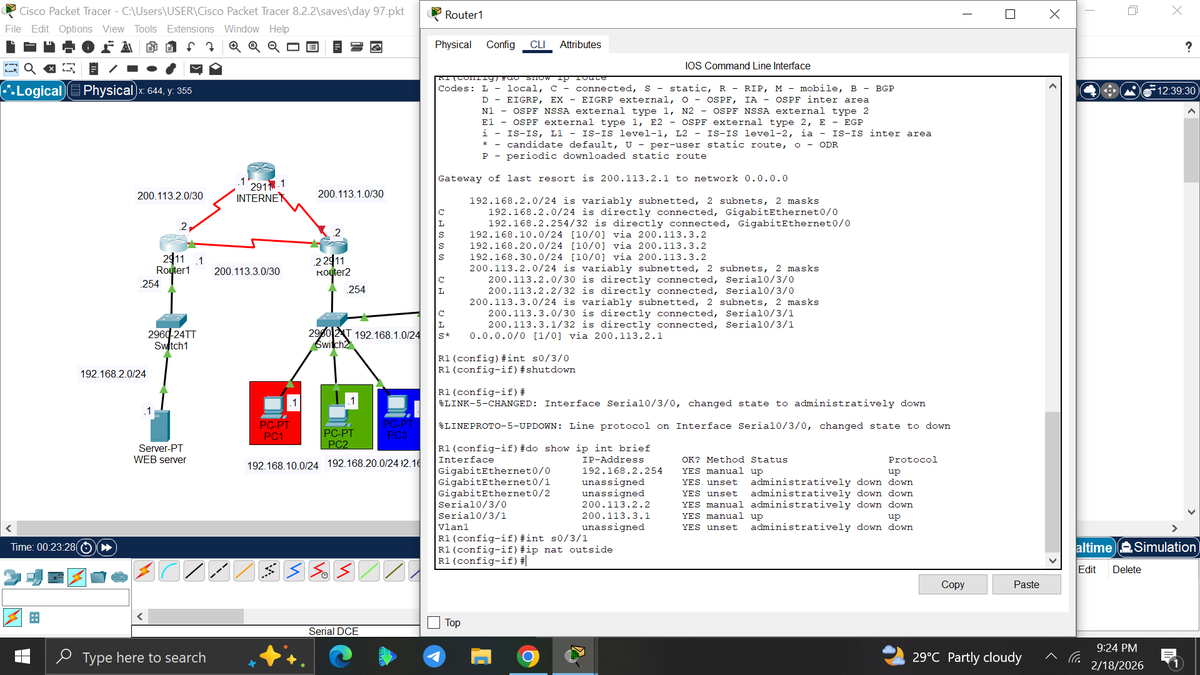Open the Extensions menu

[x=190, y=29]
